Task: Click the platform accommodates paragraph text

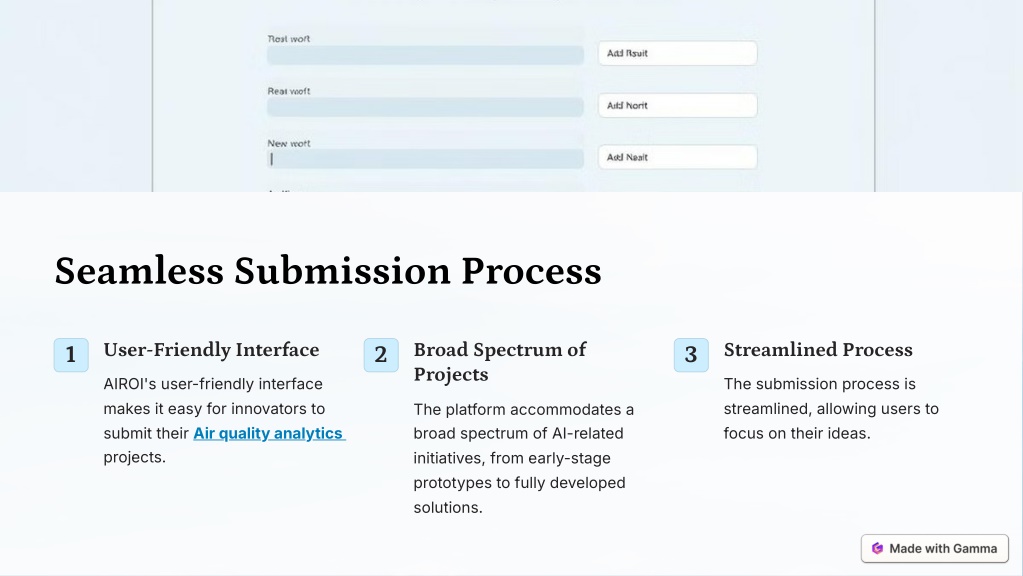Action: point(524,459)
